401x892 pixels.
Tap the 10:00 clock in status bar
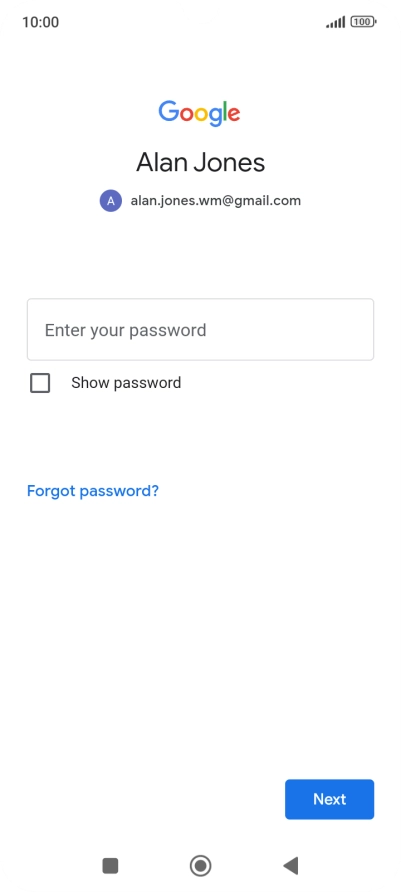[x=40, y=22]
